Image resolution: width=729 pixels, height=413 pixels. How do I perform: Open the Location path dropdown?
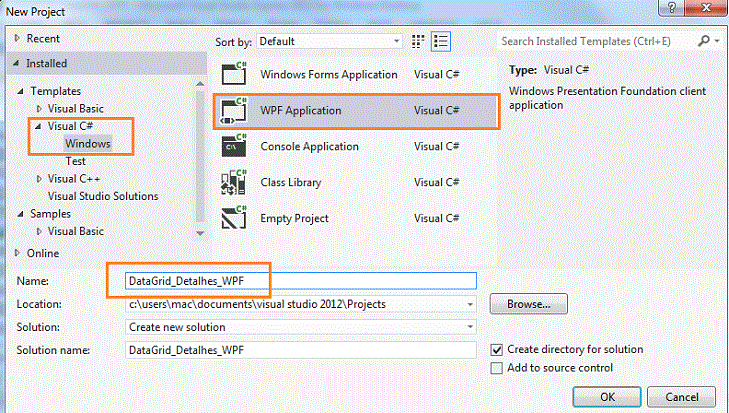point(470,304)
